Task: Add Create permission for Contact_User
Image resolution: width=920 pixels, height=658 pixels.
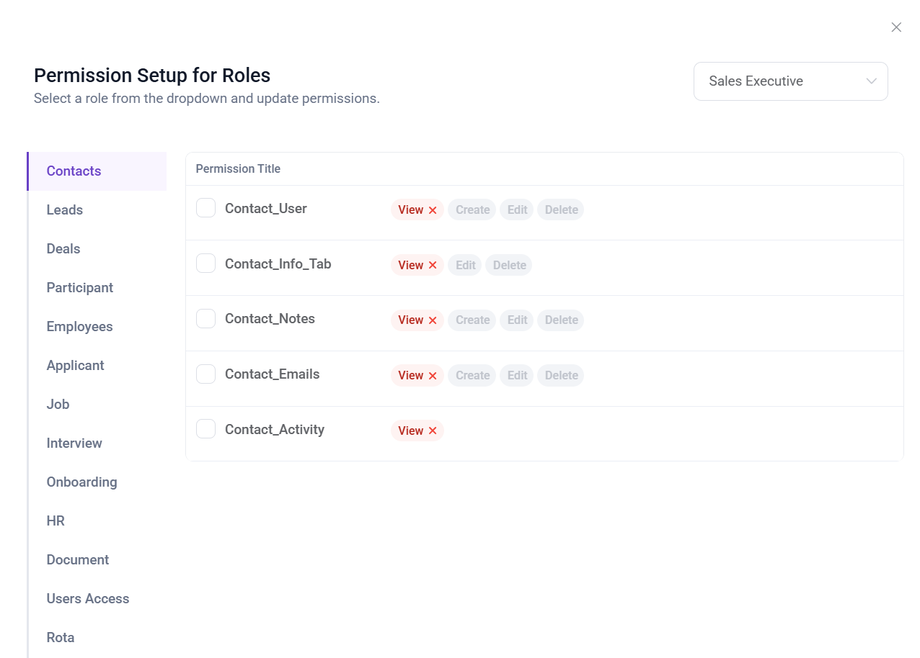Action: (x=472, y=210)
